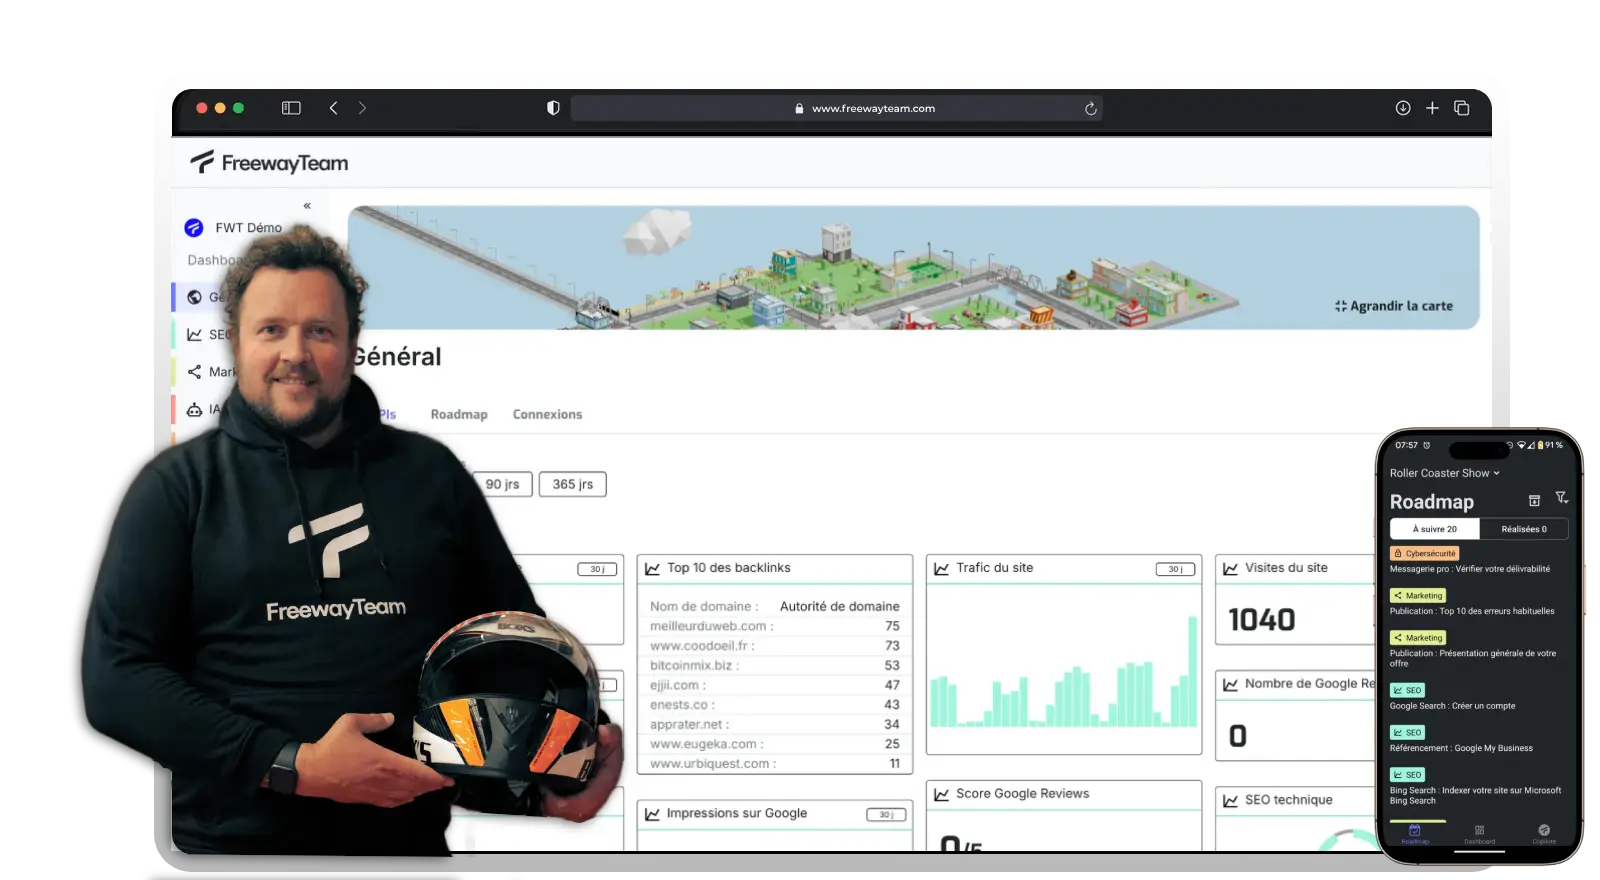
Task: Open the Roller Coaster Show dropdown on phone
Action: pyautogui.click(x=1444, y=473)
